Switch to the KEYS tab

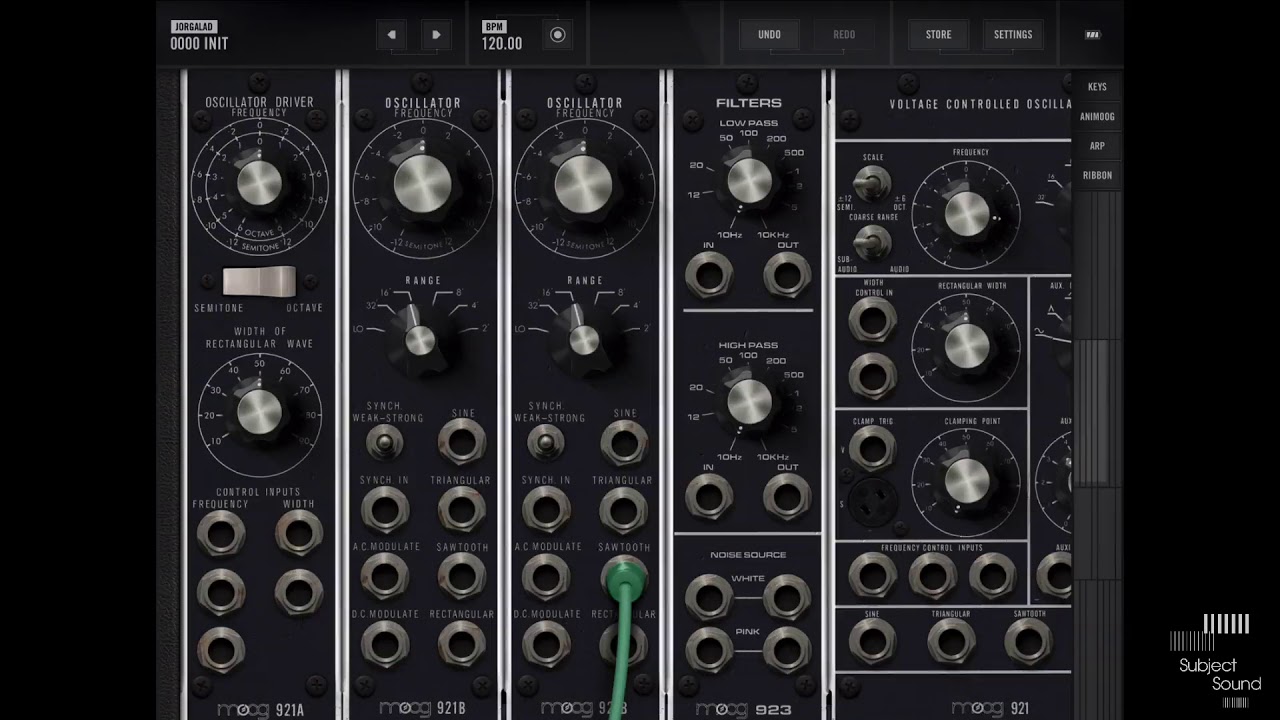tap(1097, 87)
